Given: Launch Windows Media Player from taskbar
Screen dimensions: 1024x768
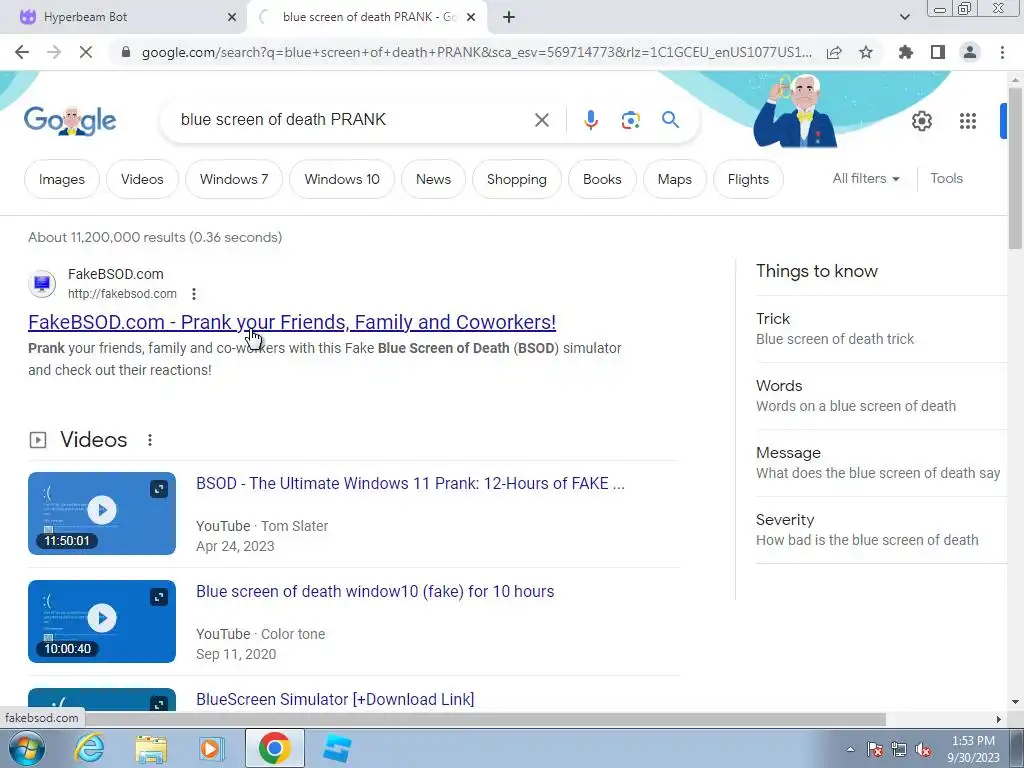Looking at the screenshot, I should [212, 748].
